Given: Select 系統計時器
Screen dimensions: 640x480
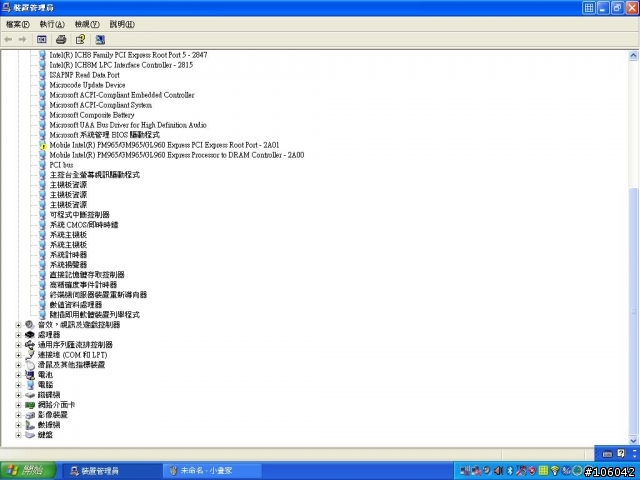Looking at the screenshot, I should pos(68,255).
